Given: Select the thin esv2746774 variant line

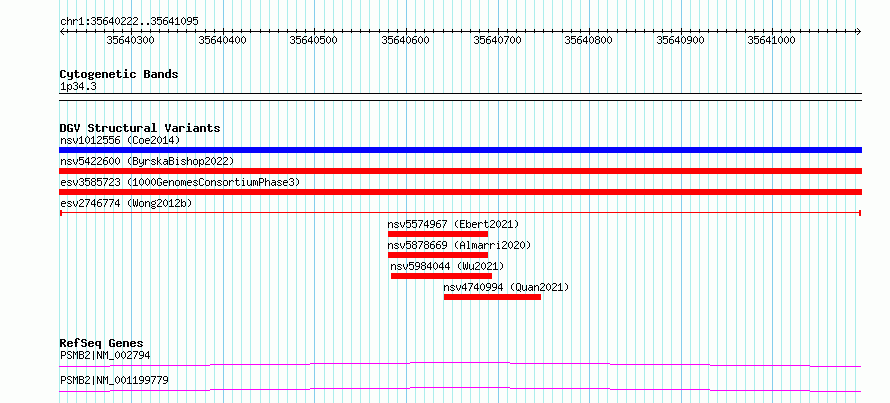Looking at the screenshot, I should pyautogui.click(x=460, y=213).
